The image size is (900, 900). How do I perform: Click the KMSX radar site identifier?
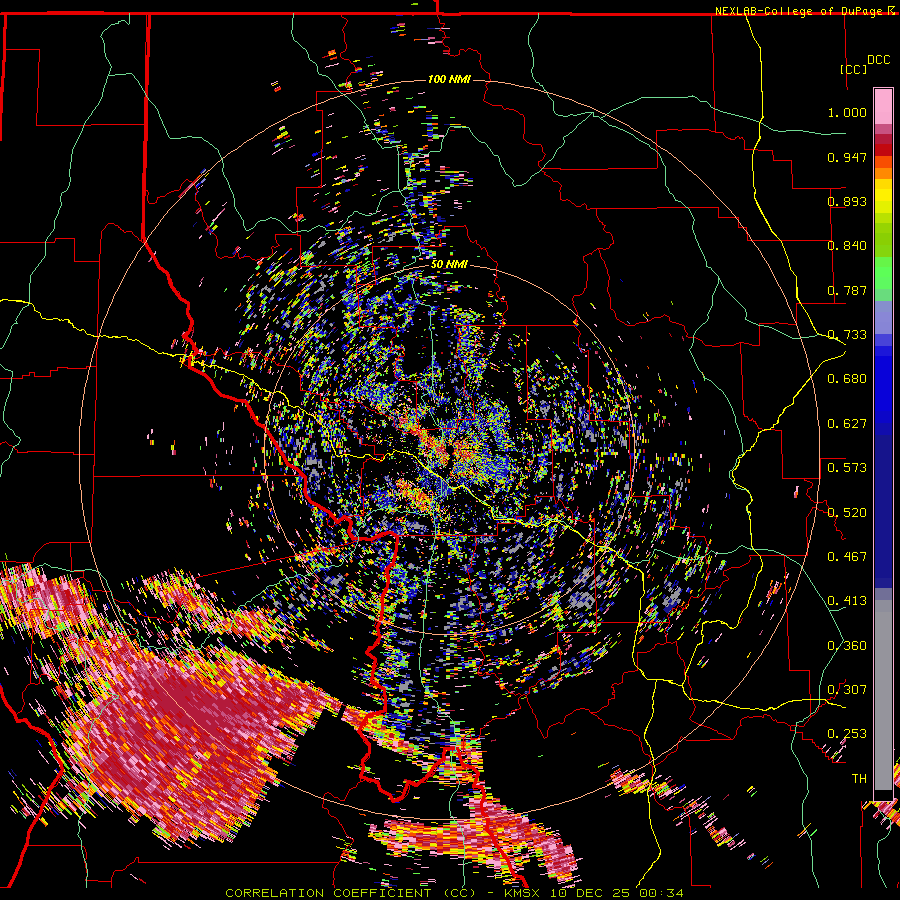[x=524, y=893]
